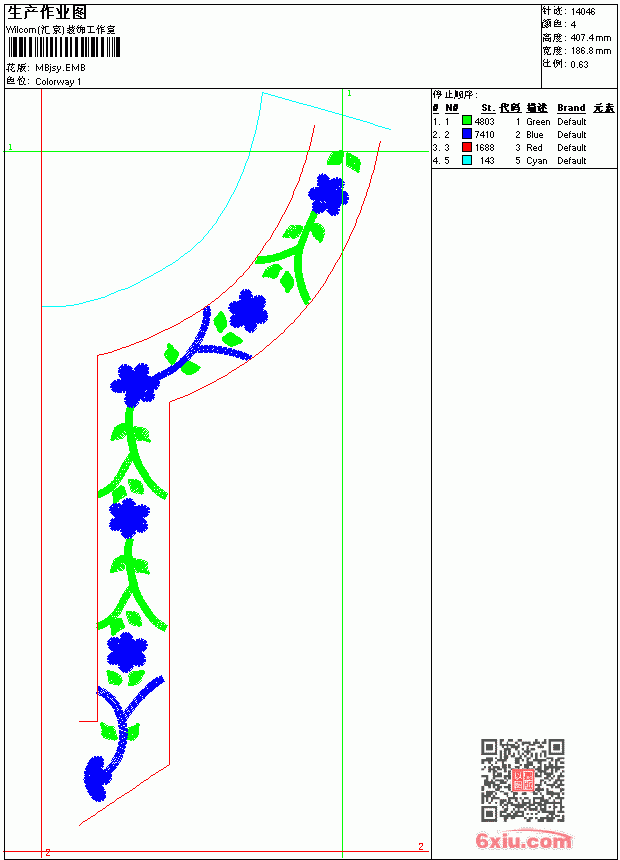Click the Colorway 1 label
The height and width of the screenshot is (860, 620).
click(58, 82)
